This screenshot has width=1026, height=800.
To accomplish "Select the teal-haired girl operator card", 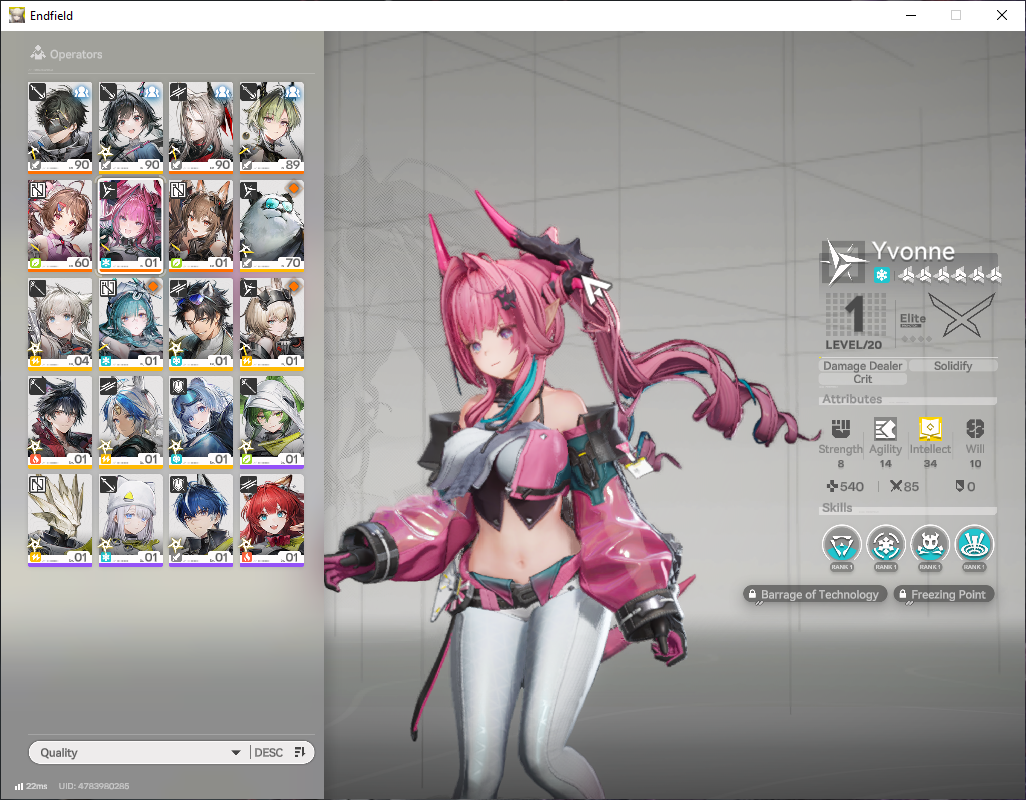I will click(x=131, y=323).
